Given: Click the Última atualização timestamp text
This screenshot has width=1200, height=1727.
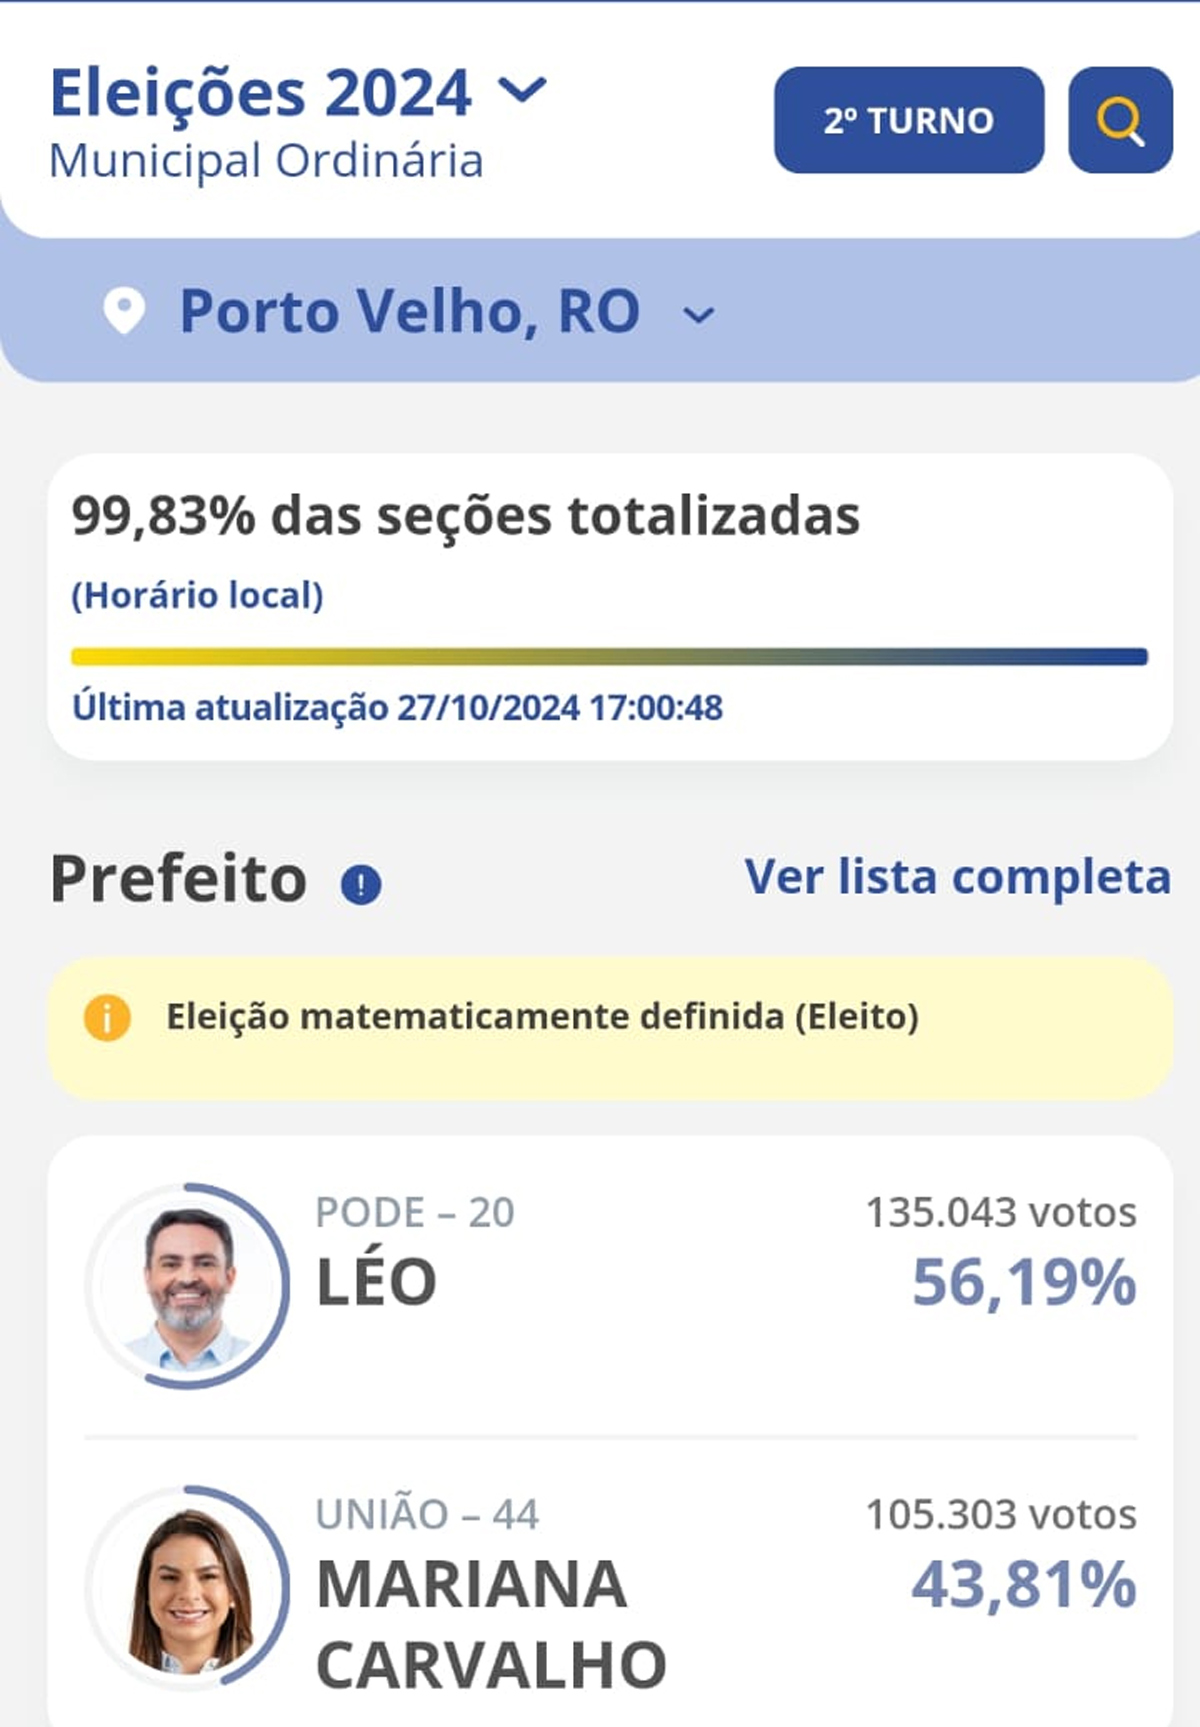Looking at the screenshot, I should click(x=397, y=708).
